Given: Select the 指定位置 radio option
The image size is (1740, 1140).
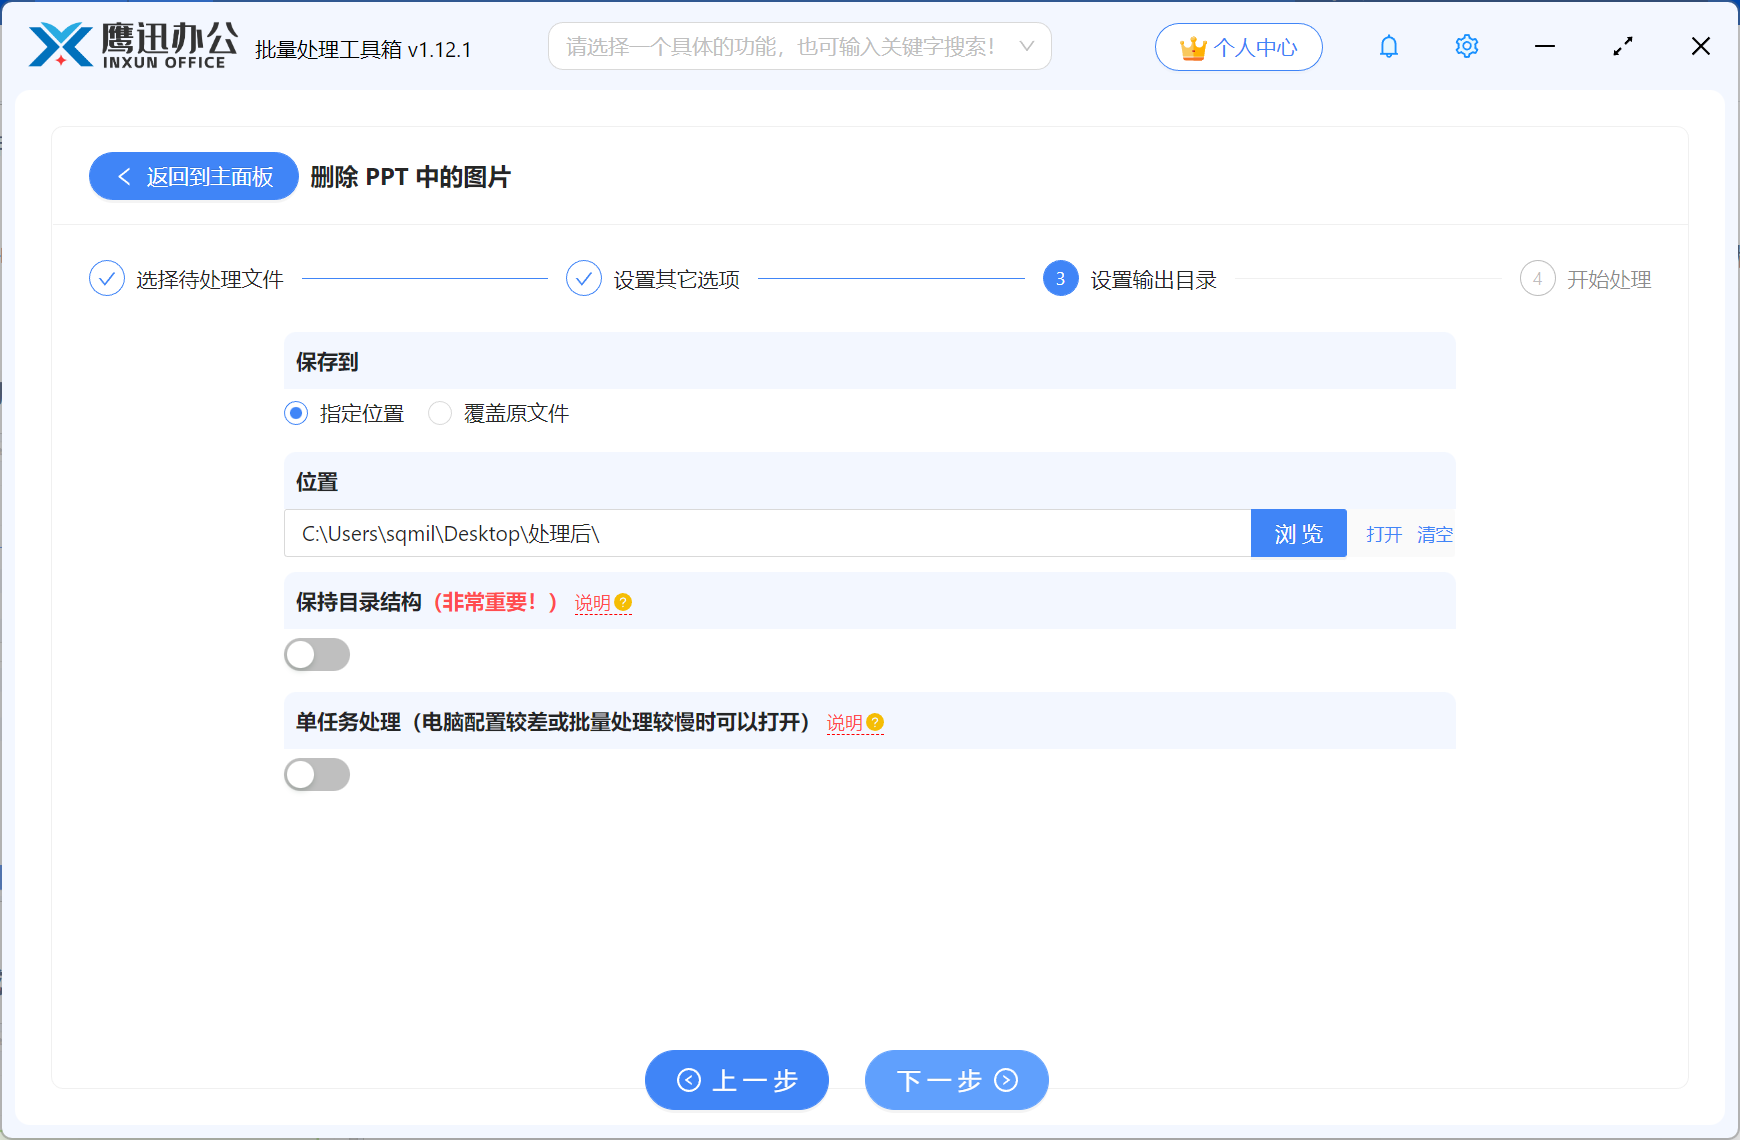Looking at the screenshot, I should pyautogui.click(x=295, y=413).
